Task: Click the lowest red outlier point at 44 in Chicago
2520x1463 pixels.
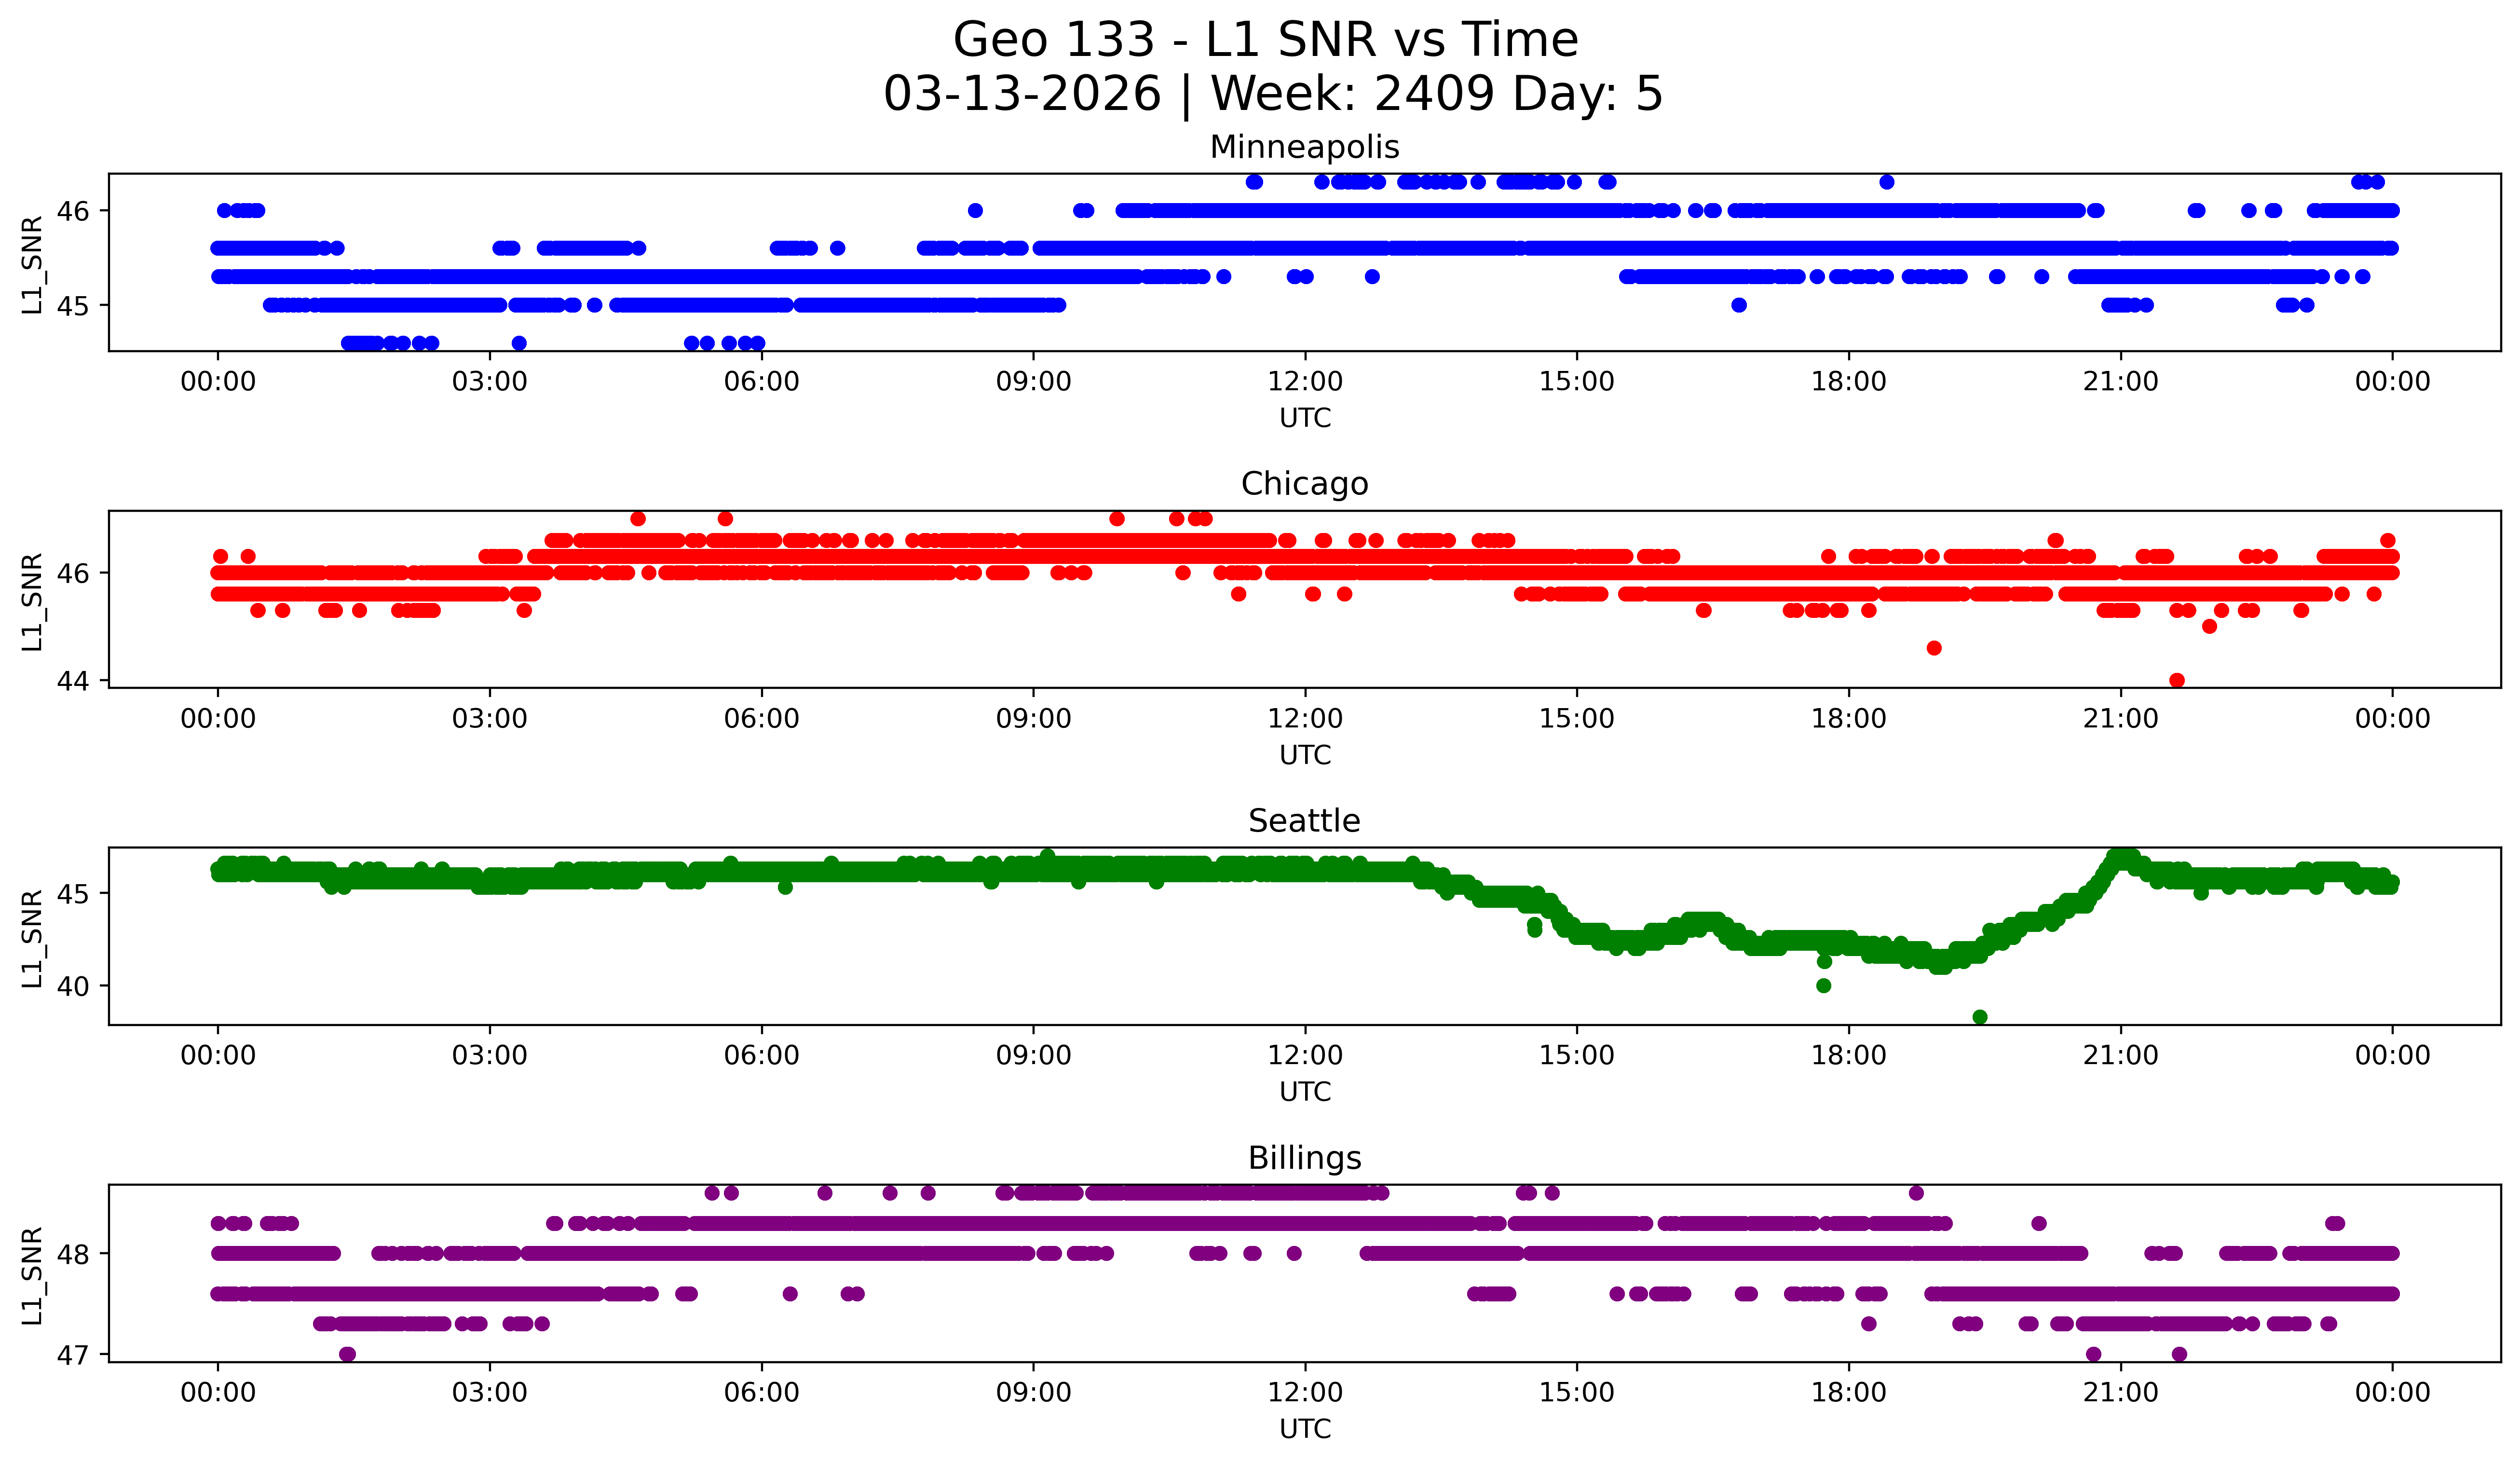Action: (x=2177, y=680)
